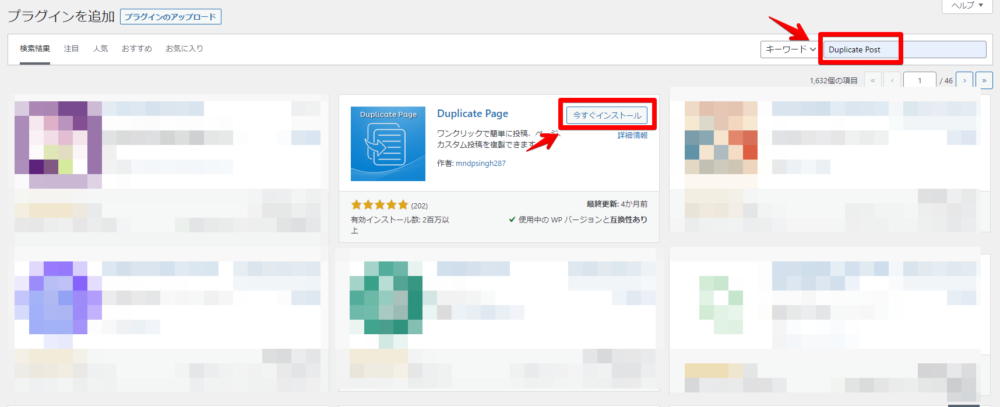
Task: Click the 1,632個の項目 count text
Action: coord(834,81)
